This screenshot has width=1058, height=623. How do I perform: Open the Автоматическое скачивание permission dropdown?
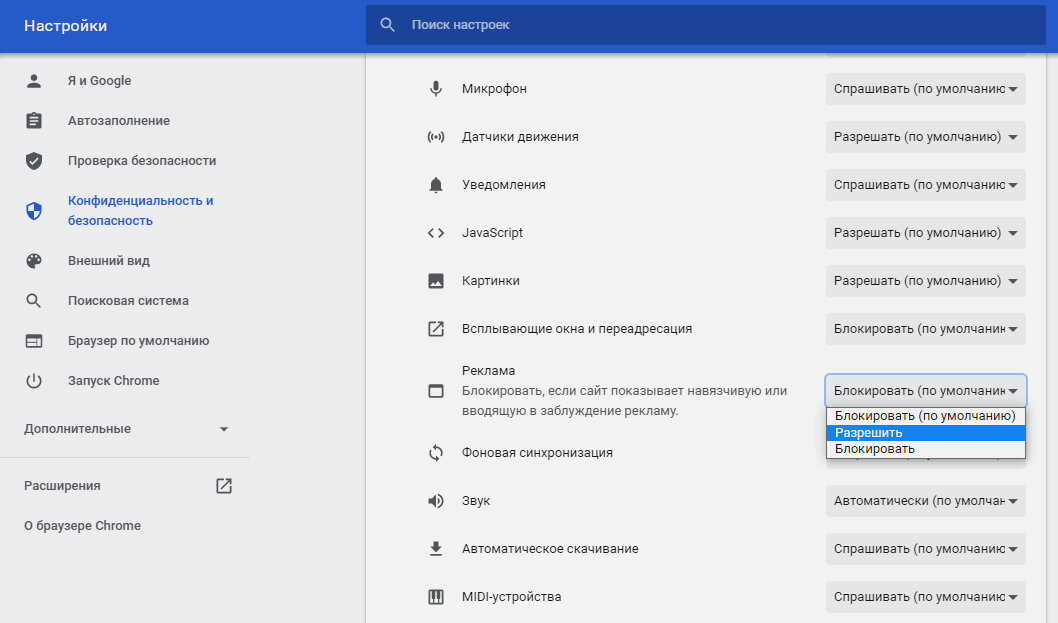pyautogui.click(x=925, y=549)
